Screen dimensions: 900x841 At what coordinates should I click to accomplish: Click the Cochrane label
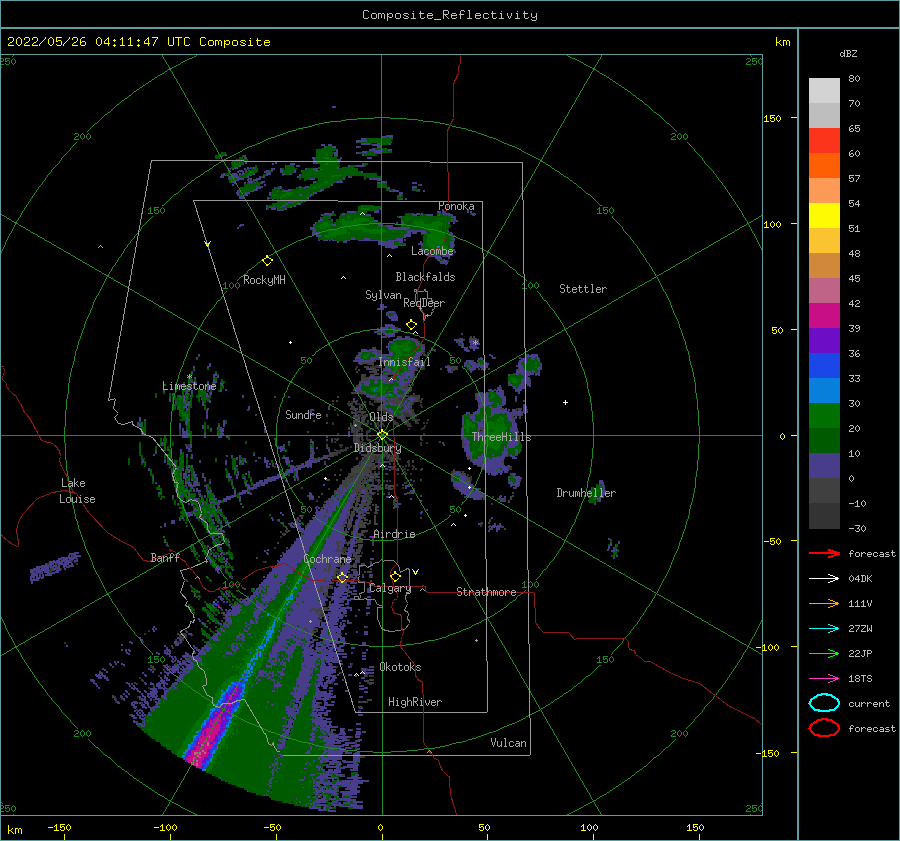coord(327,559)
